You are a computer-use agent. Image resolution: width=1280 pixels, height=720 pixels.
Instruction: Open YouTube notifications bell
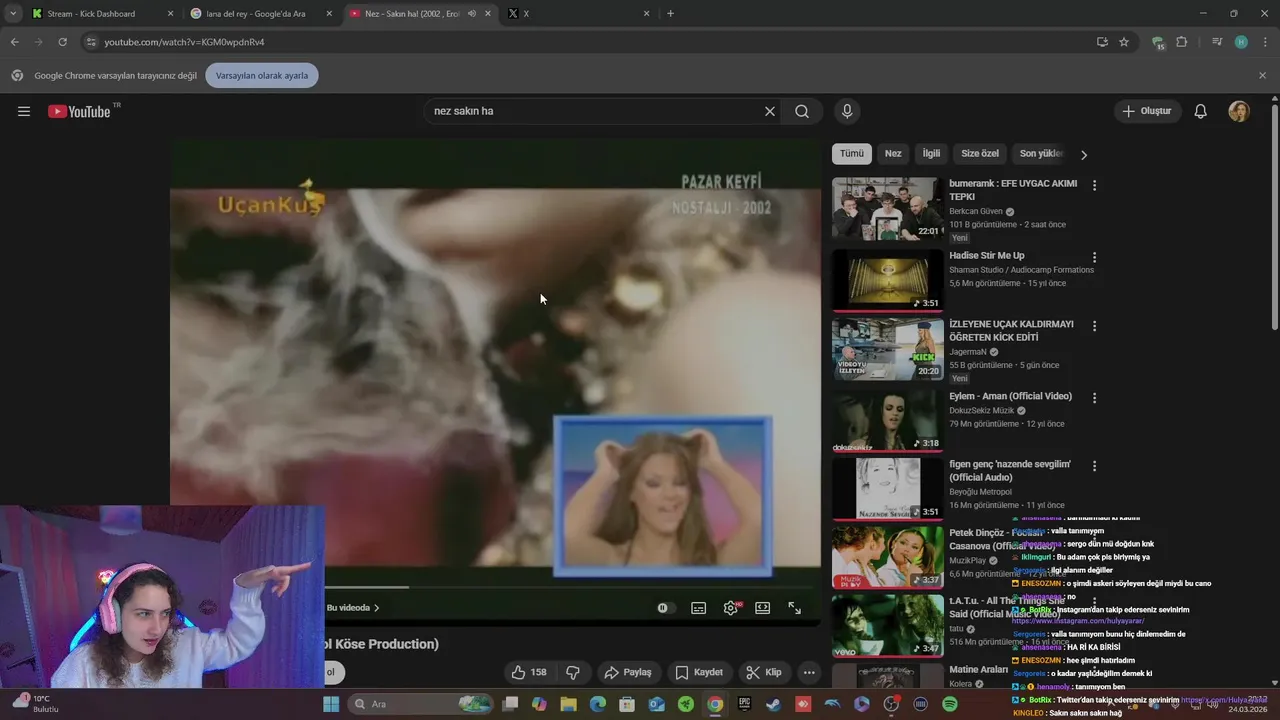[1201, 111]
